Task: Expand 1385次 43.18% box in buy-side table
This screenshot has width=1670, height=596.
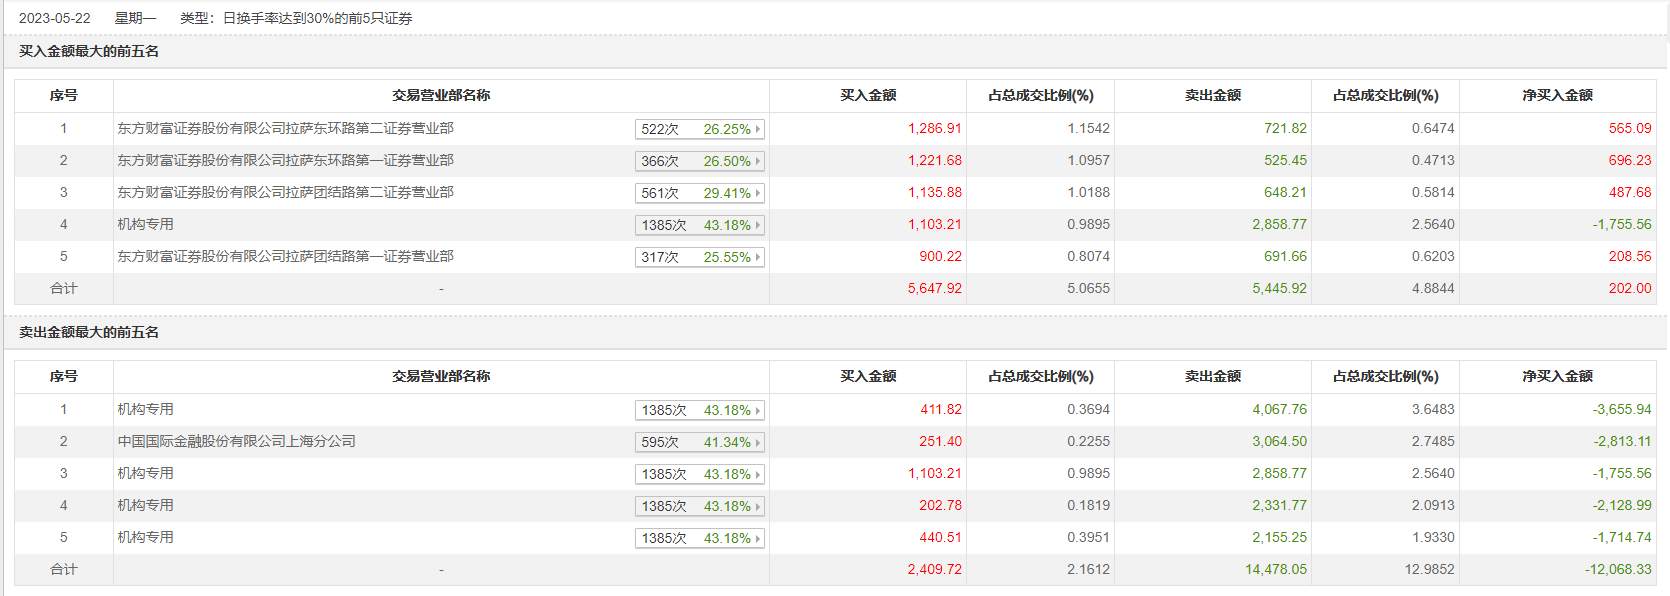Action: click(x=758, y=225)
